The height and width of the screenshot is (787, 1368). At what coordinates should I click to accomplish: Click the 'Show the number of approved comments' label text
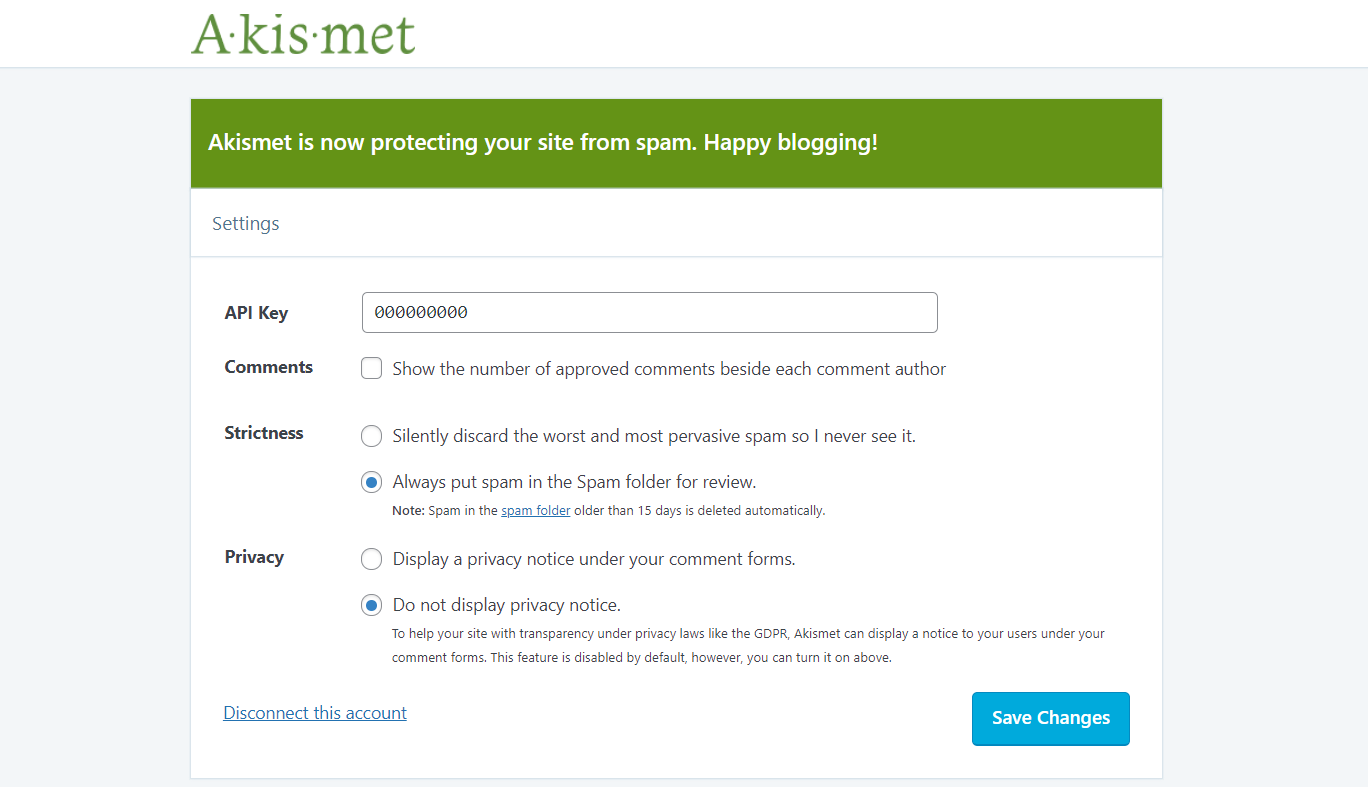(669, 369)
